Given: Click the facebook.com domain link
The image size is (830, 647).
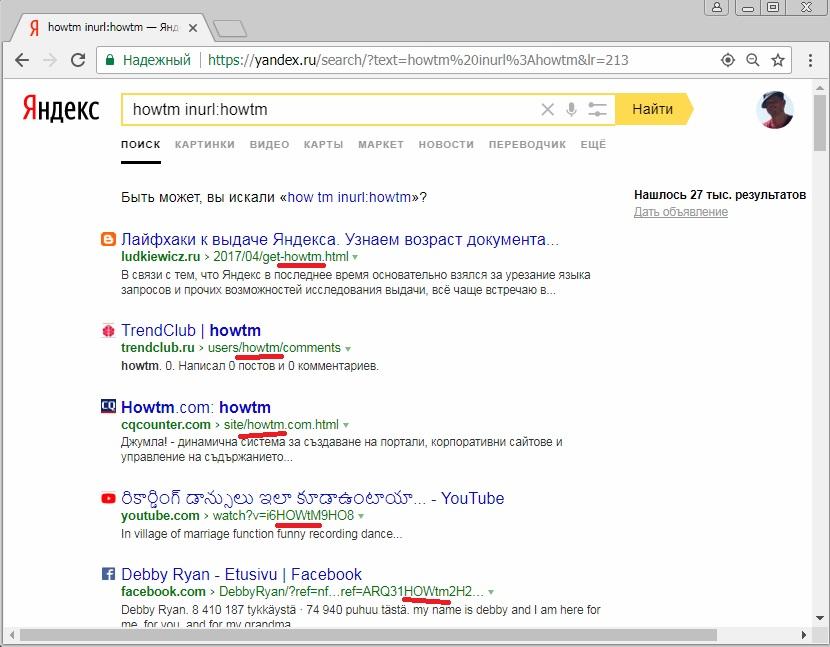Looking at the screenshot, I should pos(163,591).
